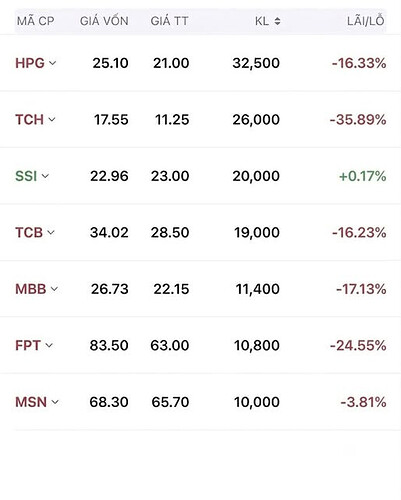Open the MBB chevron dropdown

[x=54, y=289]
